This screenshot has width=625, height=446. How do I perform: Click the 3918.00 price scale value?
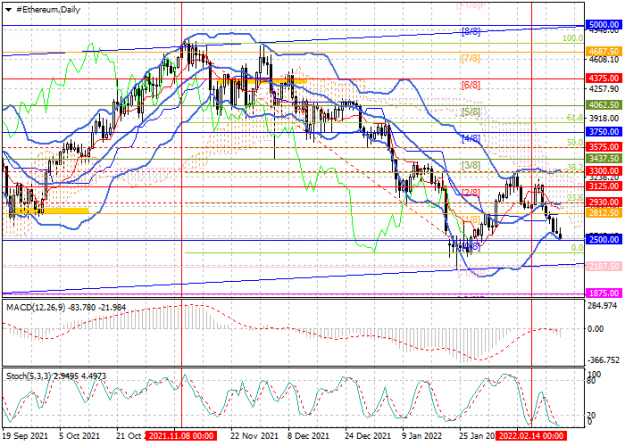coord(603,118)
